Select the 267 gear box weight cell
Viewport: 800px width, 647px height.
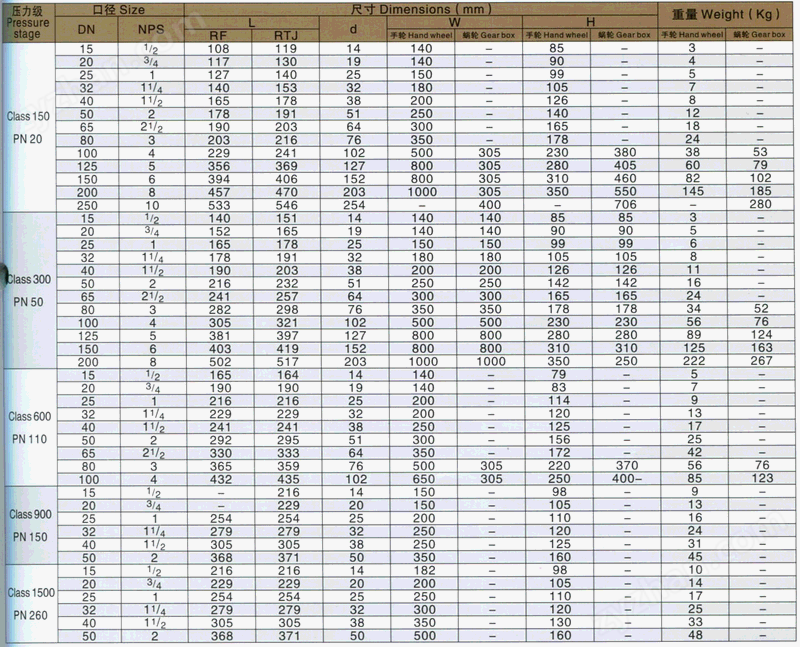point(759,361)
